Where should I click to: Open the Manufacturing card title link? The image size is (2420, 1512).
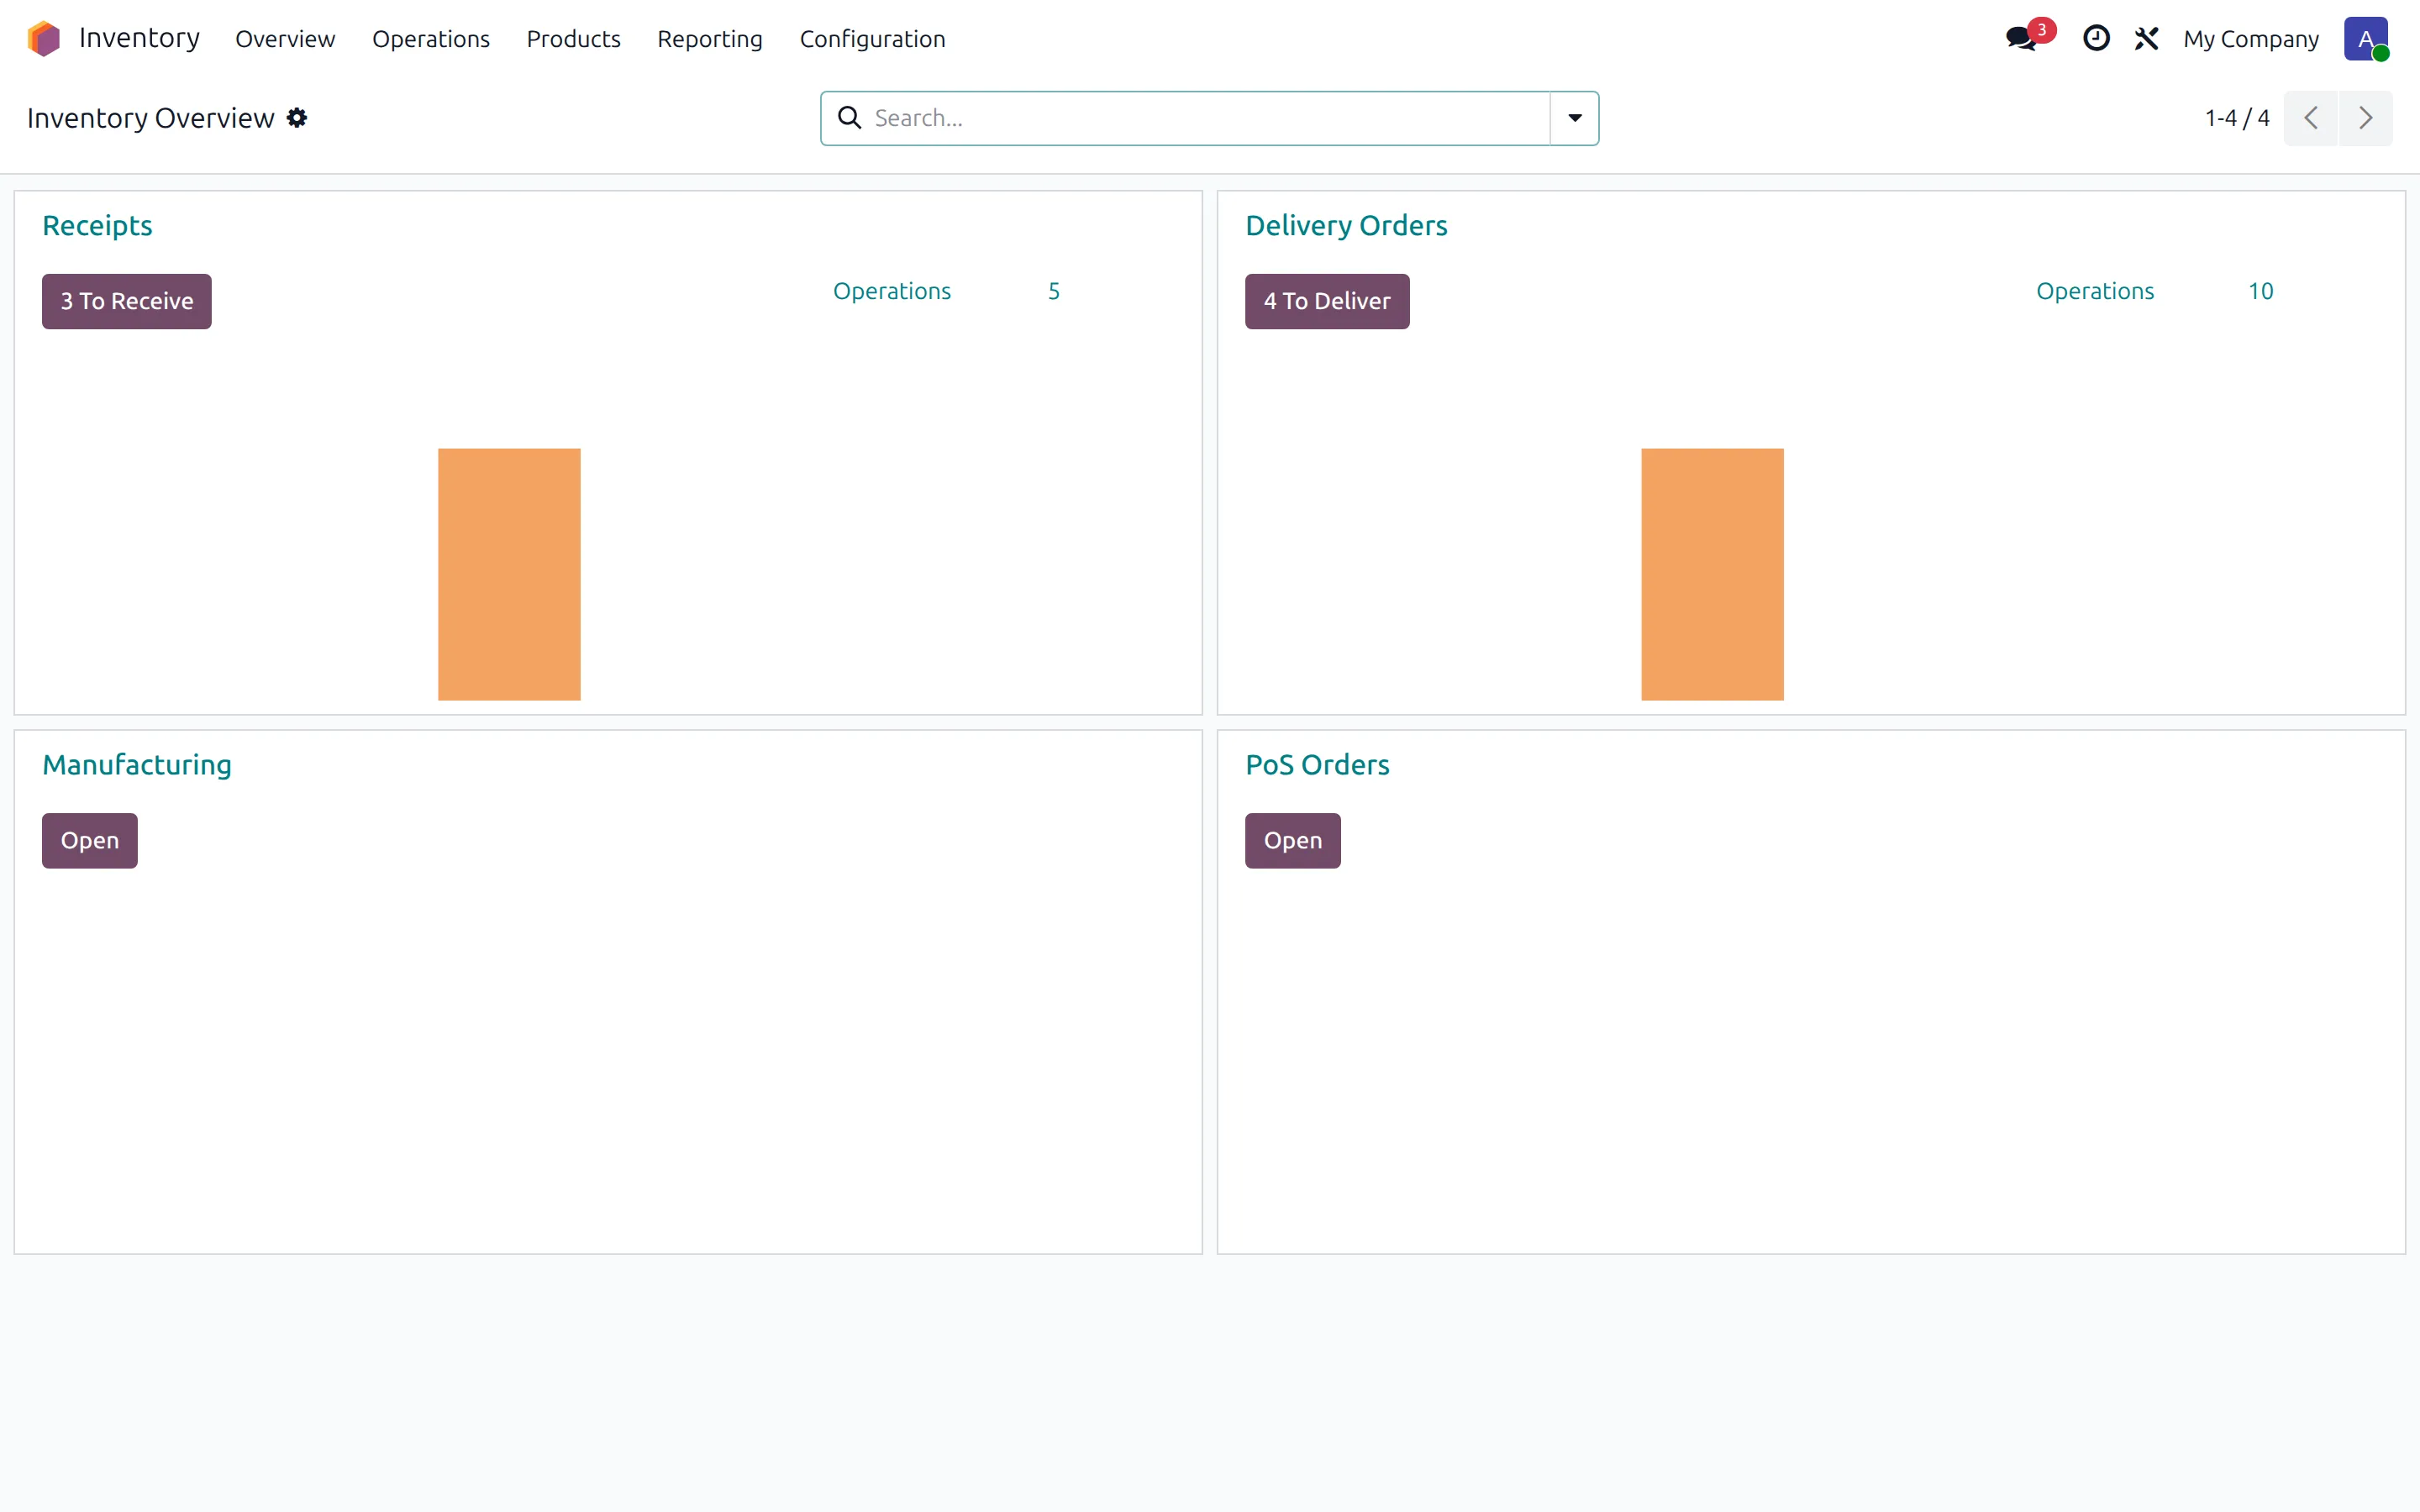[x=137, y=765]
